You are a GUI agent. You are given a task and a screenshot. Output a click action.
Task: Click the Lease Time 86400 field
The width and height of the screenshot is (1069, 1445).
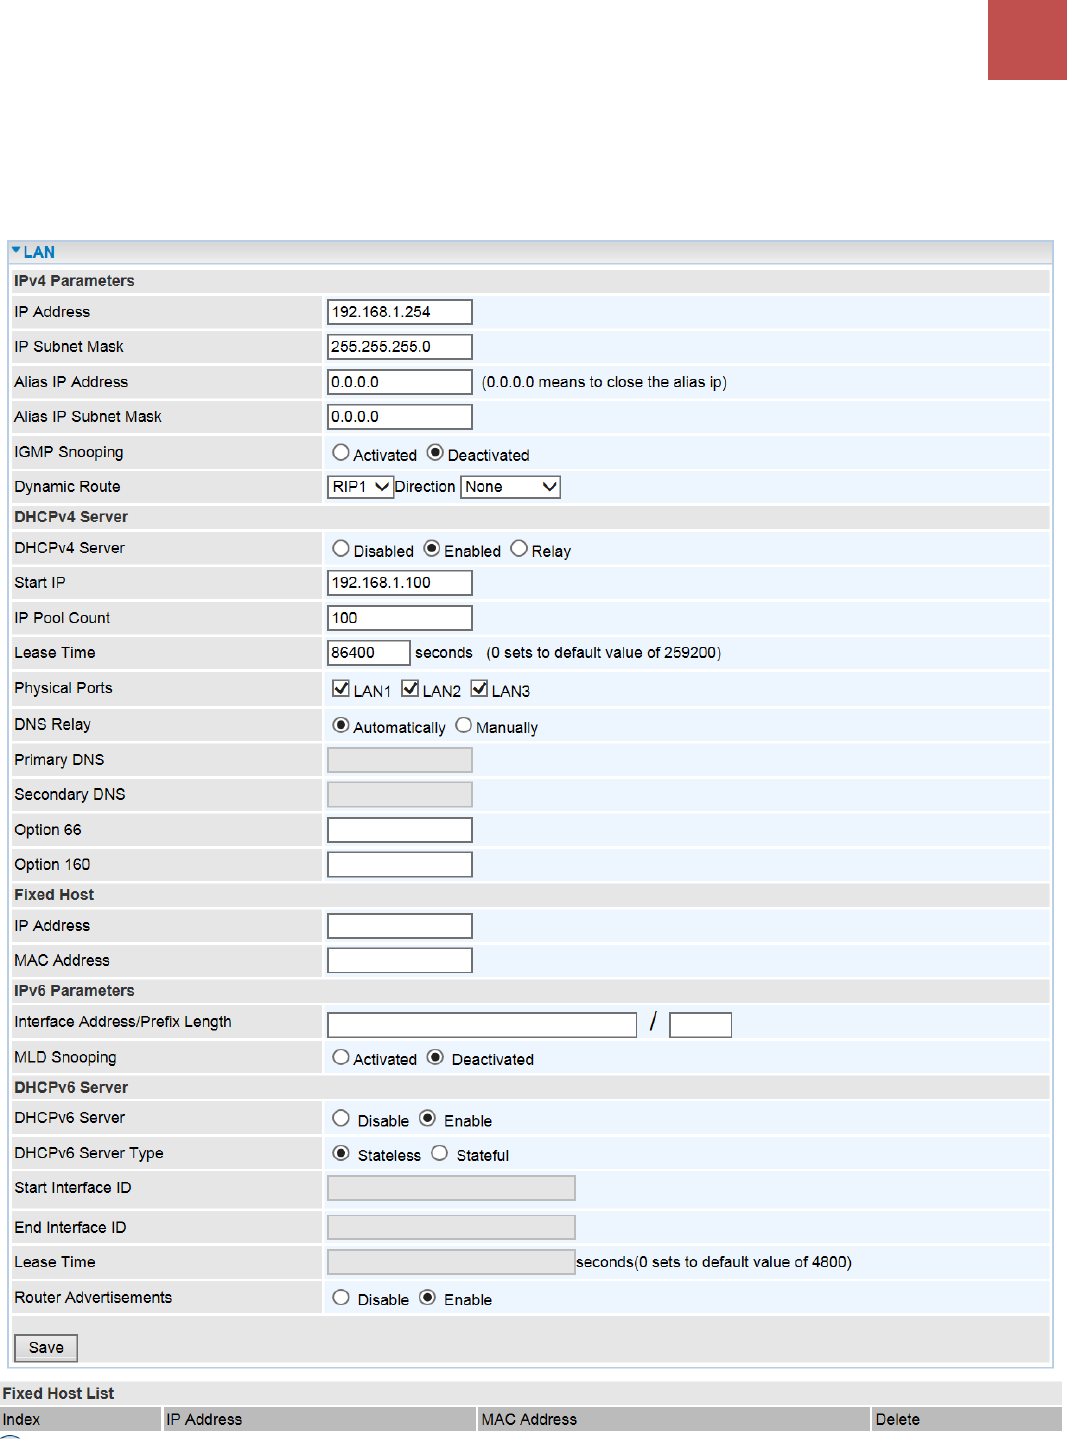(x=369, y=653)
